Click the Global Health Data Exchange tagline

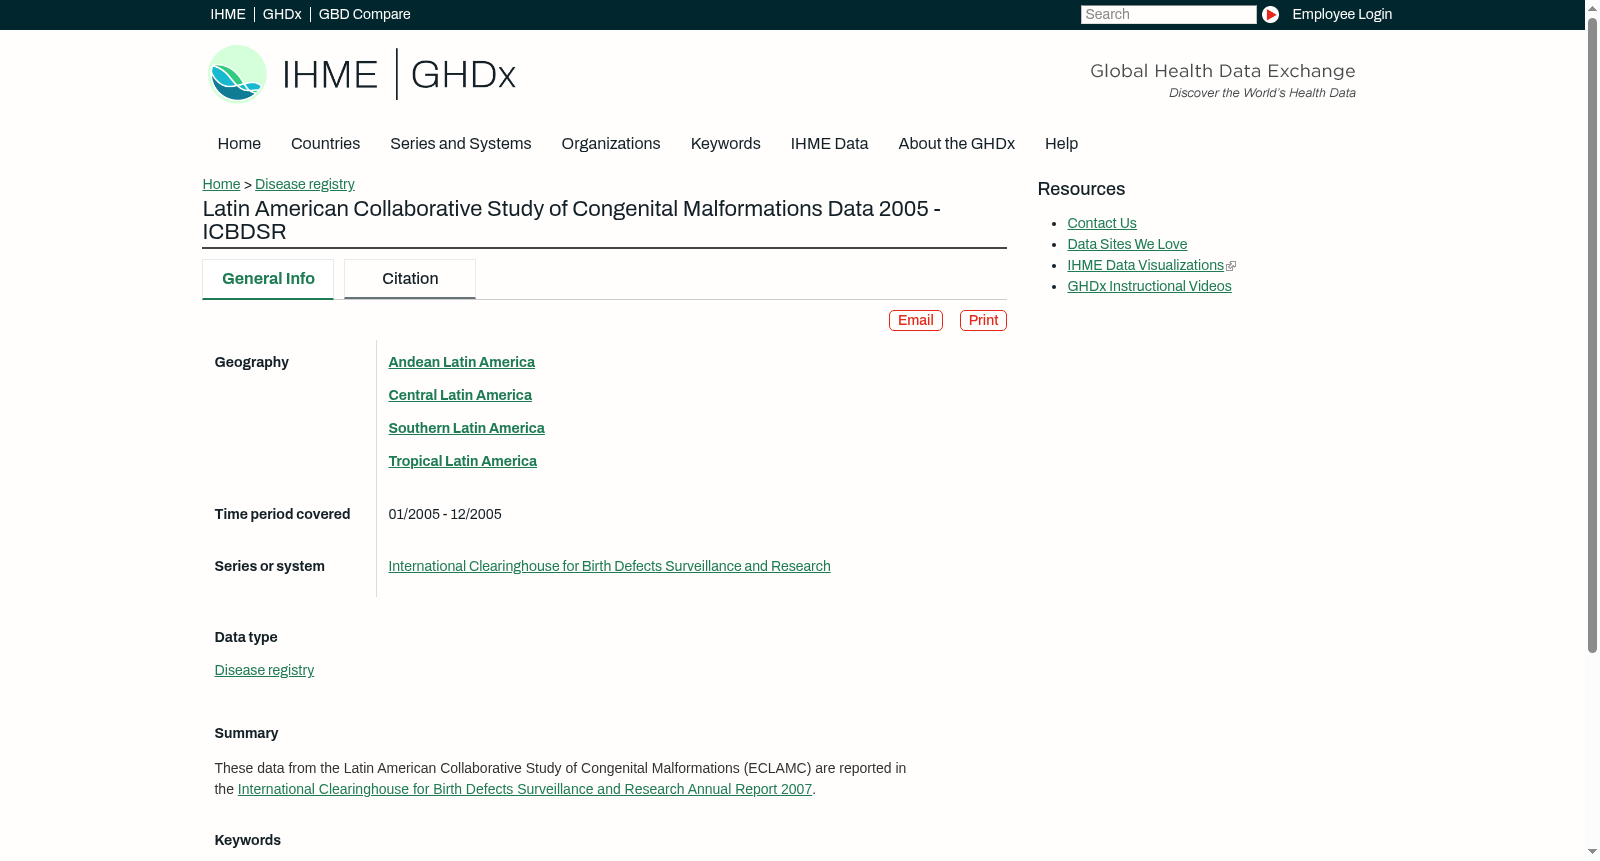click(x=1223, y=71)
